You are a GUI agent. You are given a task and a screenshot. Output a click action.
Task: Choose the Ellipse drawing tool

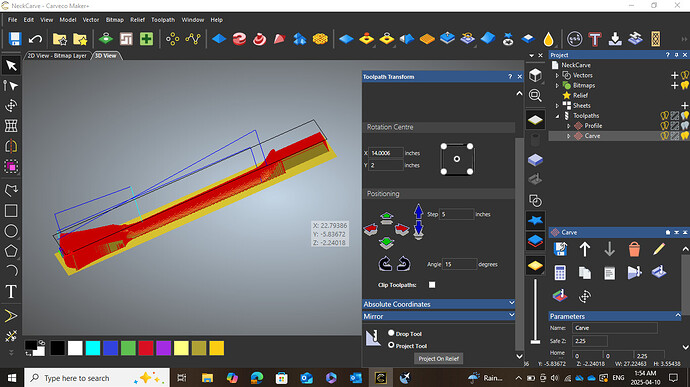tap(11, 231)
